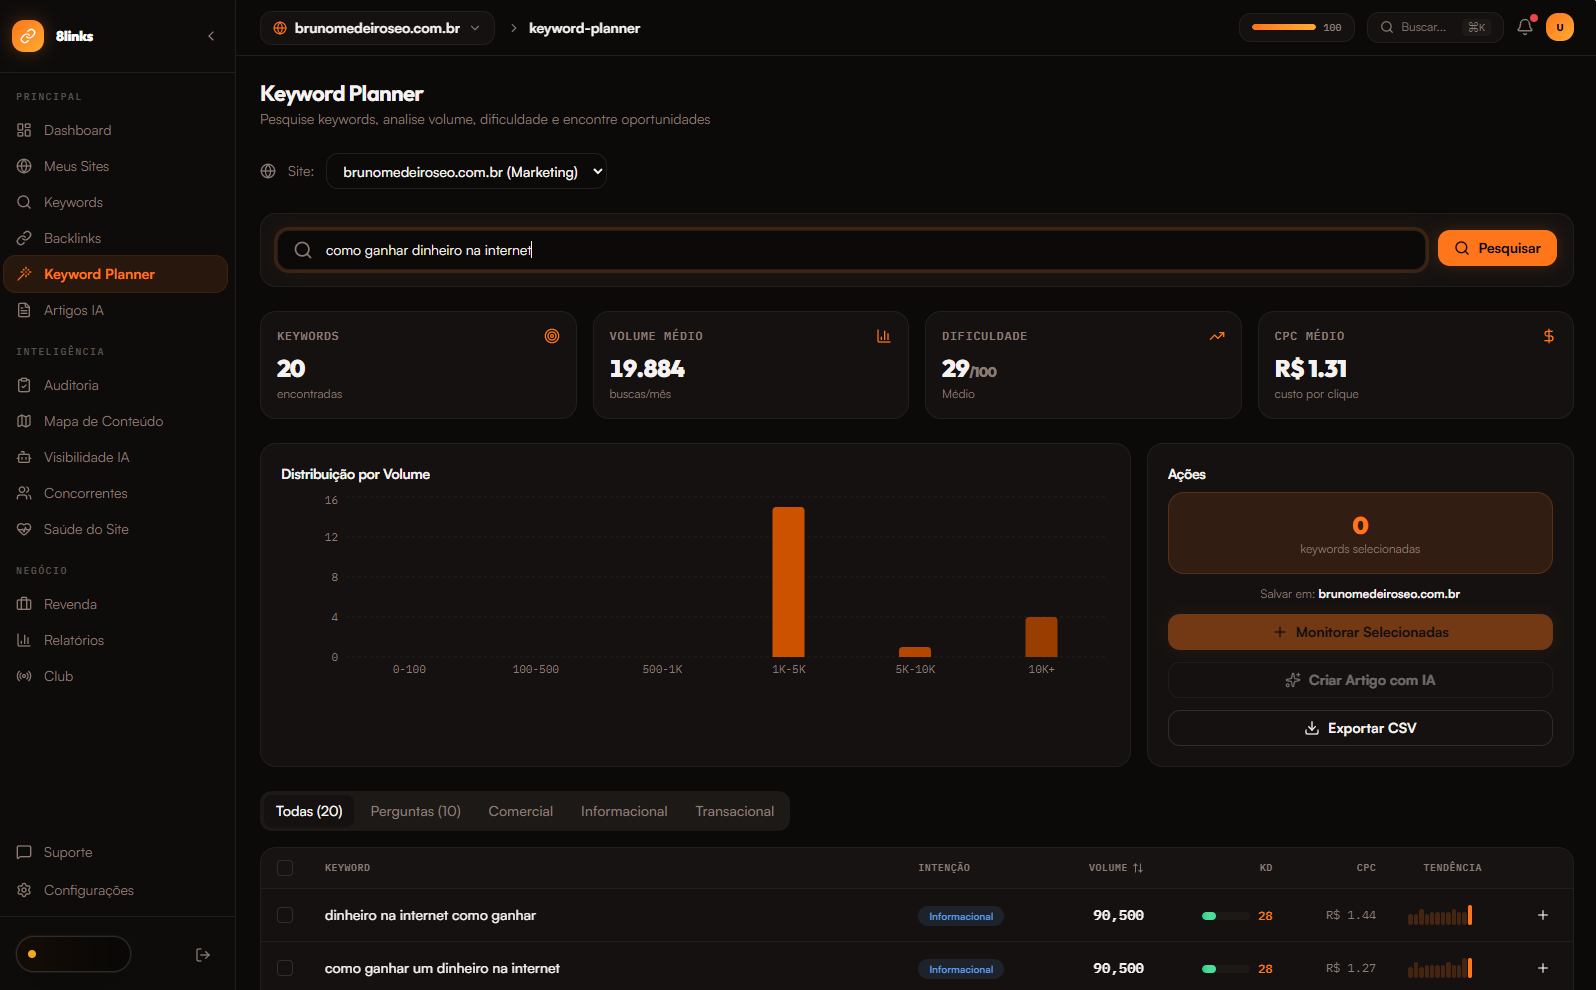Switch to Perguntas (10) tab
1596x990 pixels.
(415, 811)
